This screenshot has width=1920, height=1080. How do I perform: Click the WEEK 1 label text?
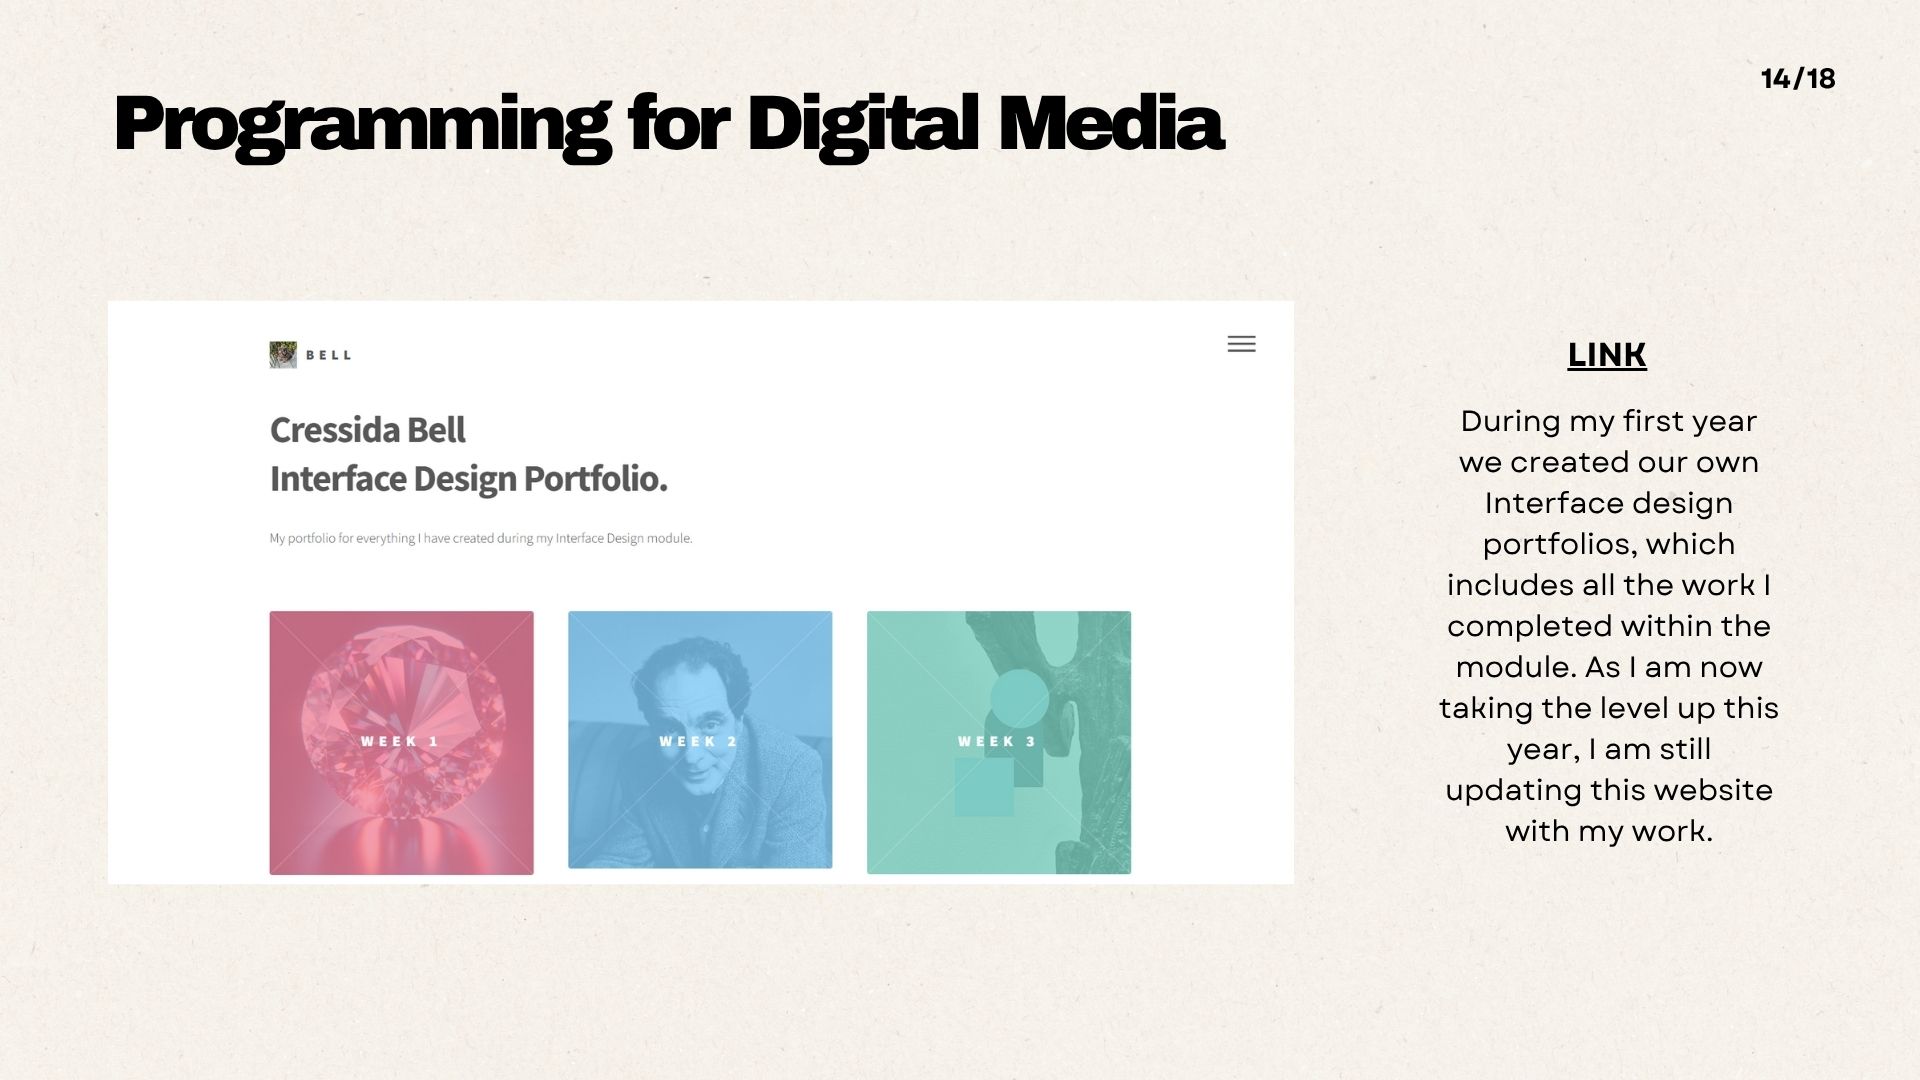400,741
